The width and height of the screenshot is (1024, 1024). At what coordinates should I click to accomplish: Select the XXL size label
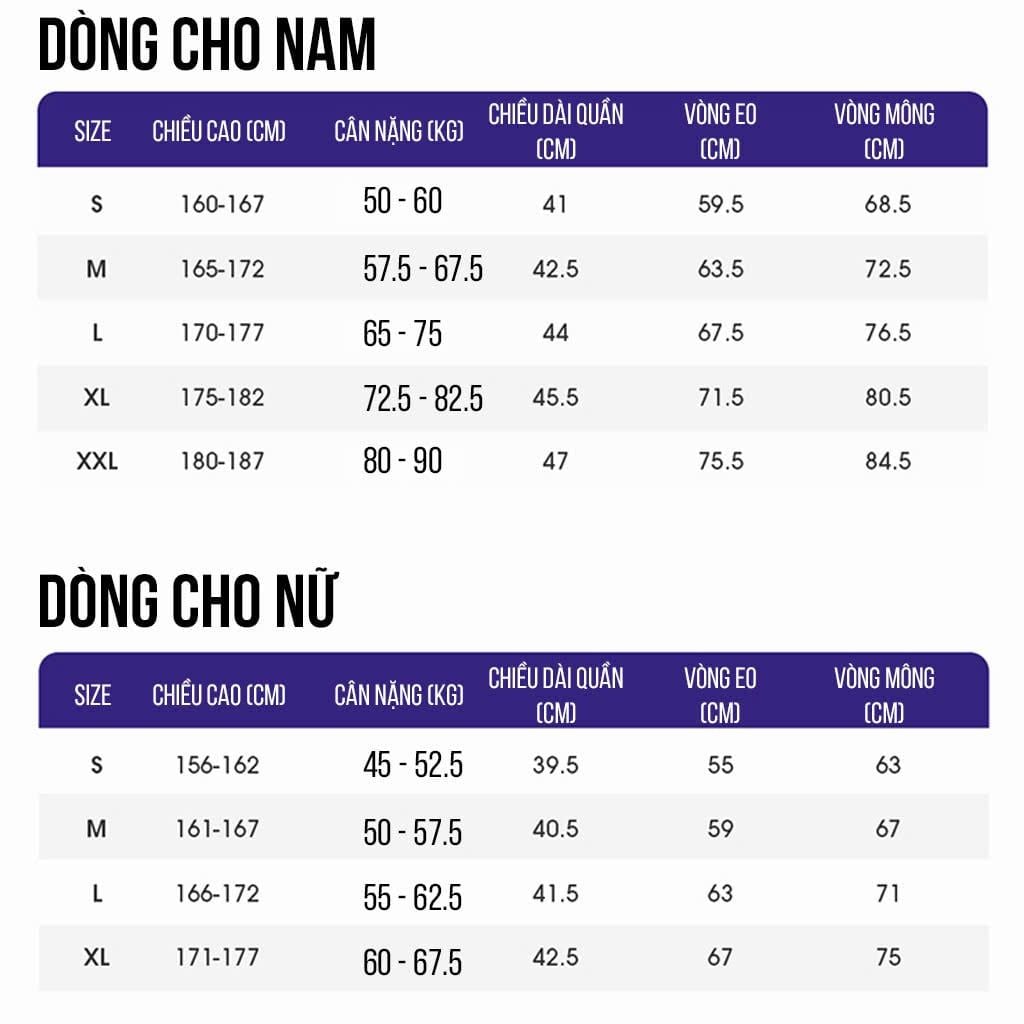coord(97,461)
